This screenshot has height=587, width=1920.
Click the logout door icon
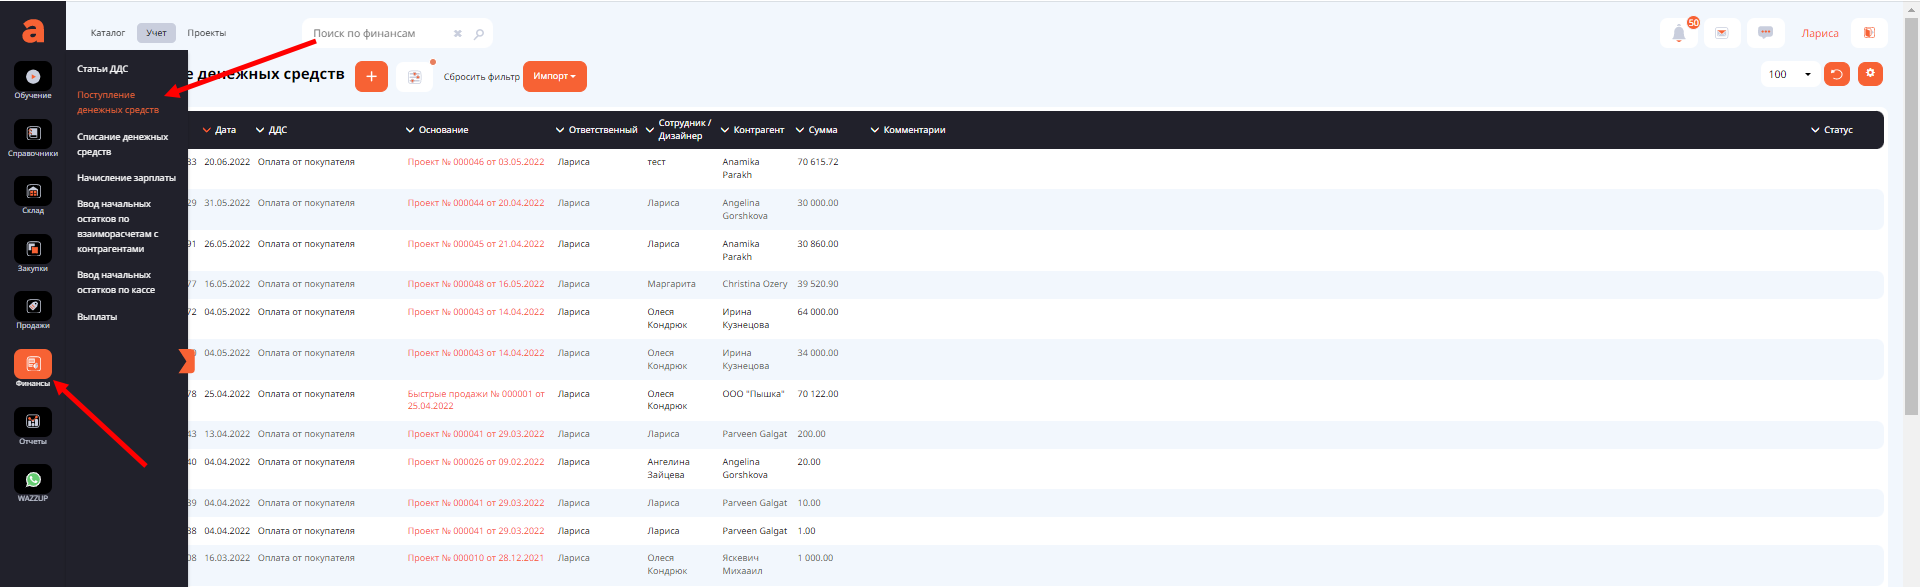[x=1869, y=33]
